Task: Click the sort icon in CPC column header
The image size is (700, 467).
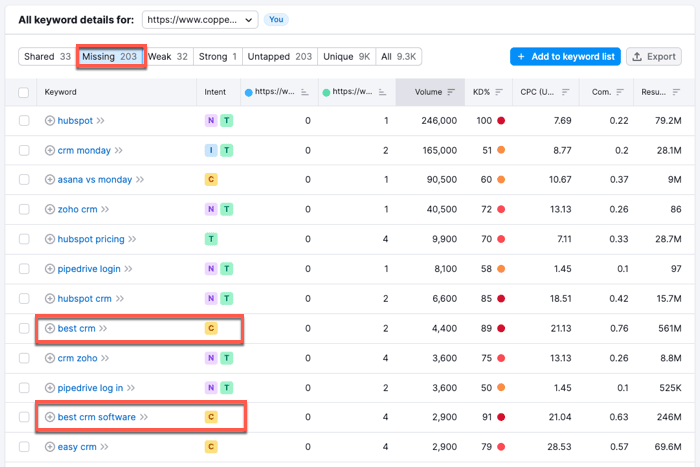Action: tap(566, 93)
